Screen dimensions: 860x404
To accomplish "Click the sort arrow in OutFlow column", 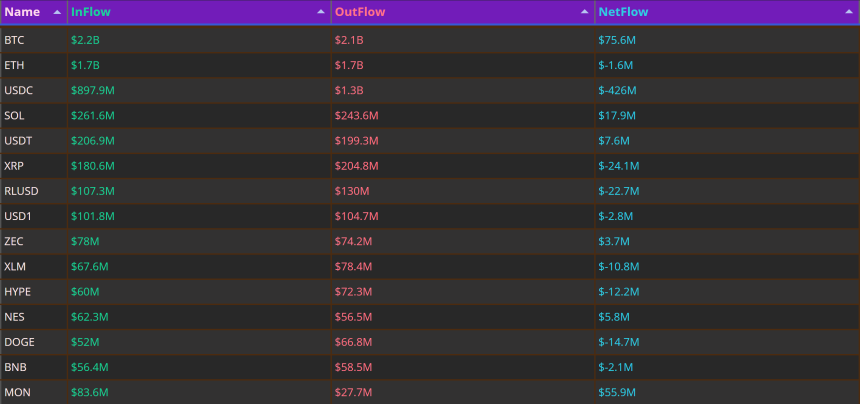I will (x=584, y=12).
